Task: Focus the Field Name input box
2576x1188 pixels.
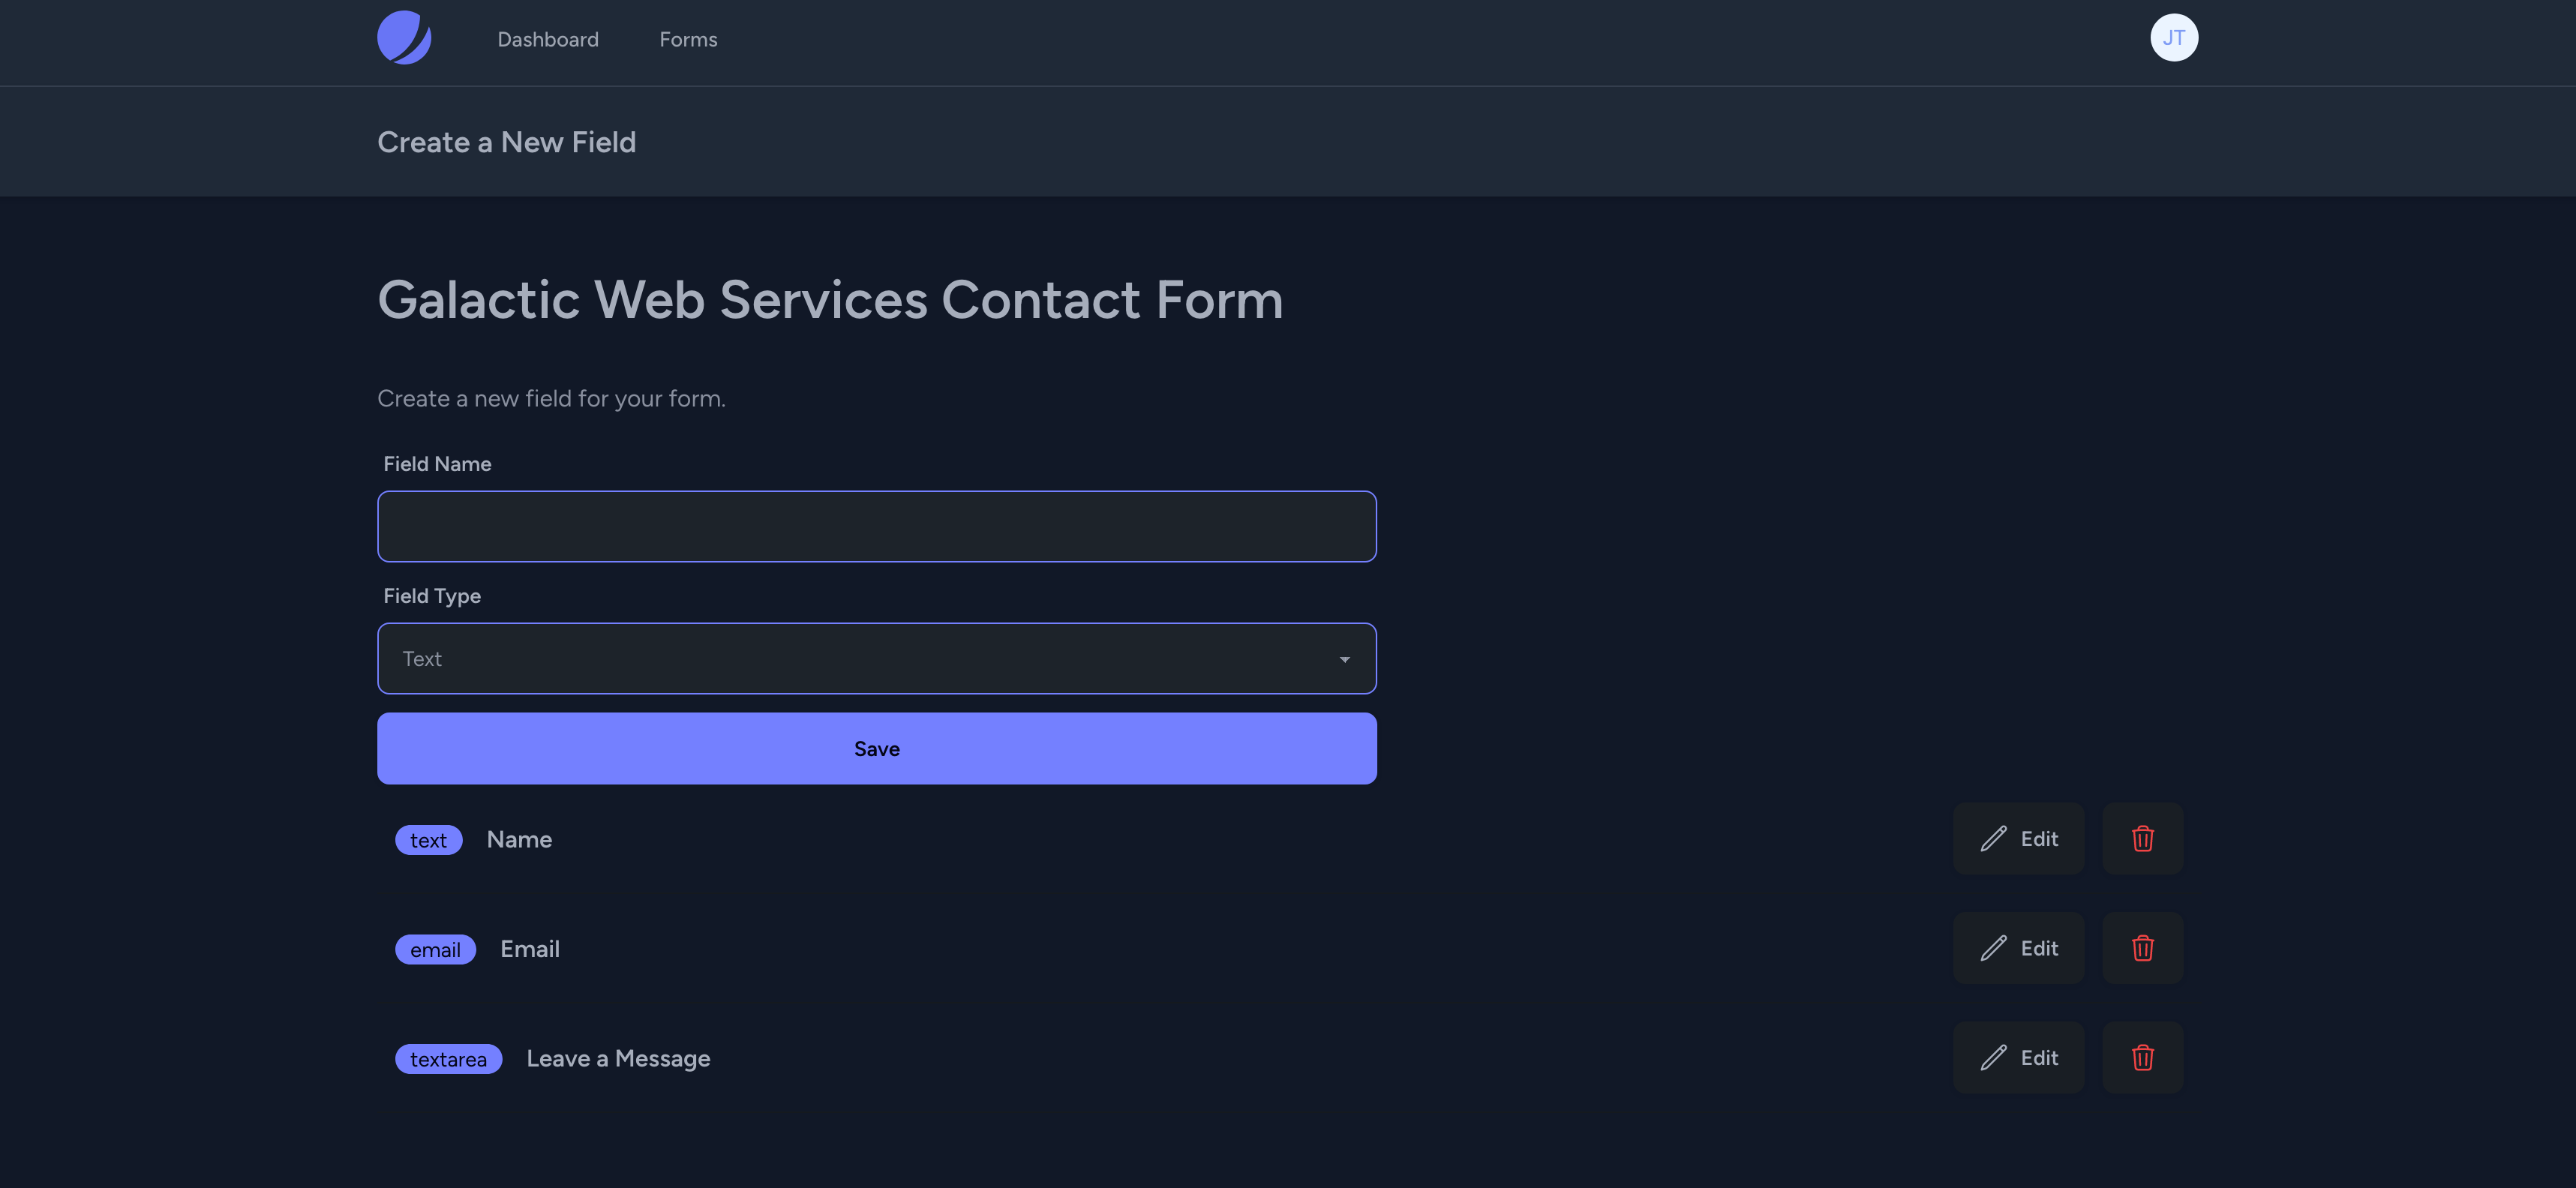Action: [x=876, y=526]
